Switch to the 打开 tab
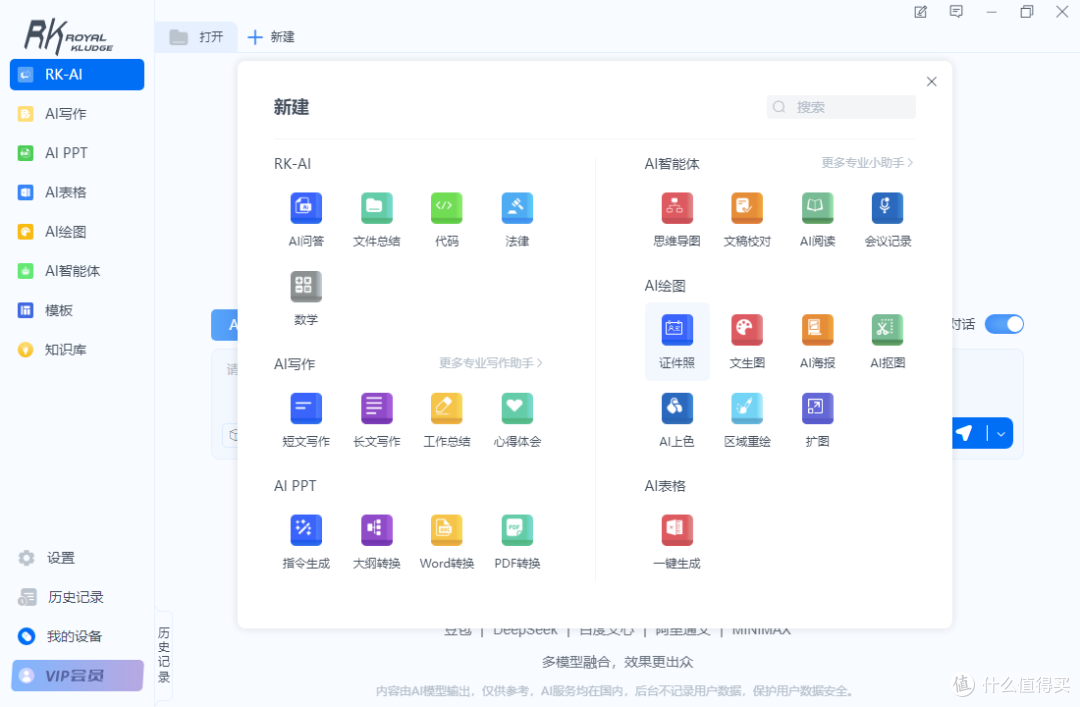The image size is (1080, 707). [197, 37]
